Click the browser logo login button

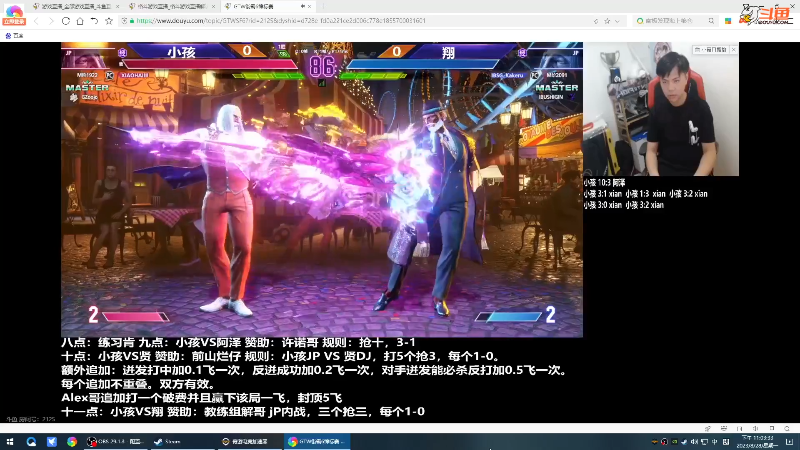pos(14,14)
